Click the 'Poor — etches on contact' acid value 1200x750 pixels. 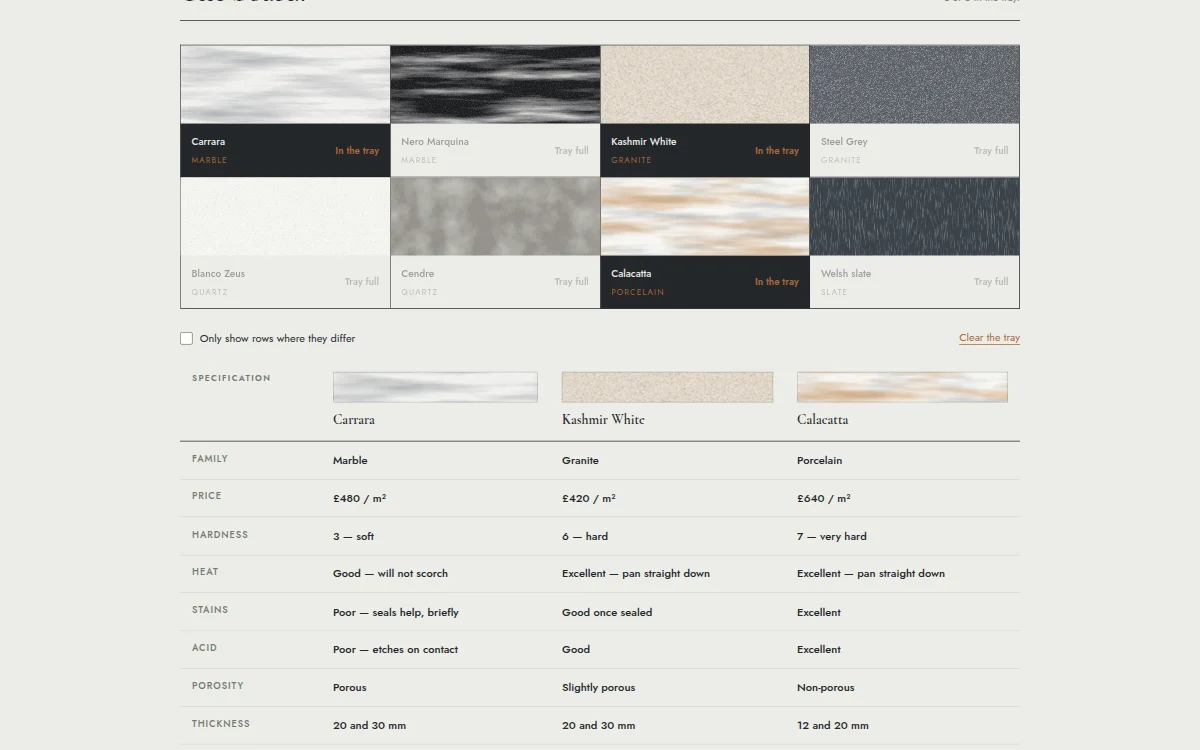[396, 650]
